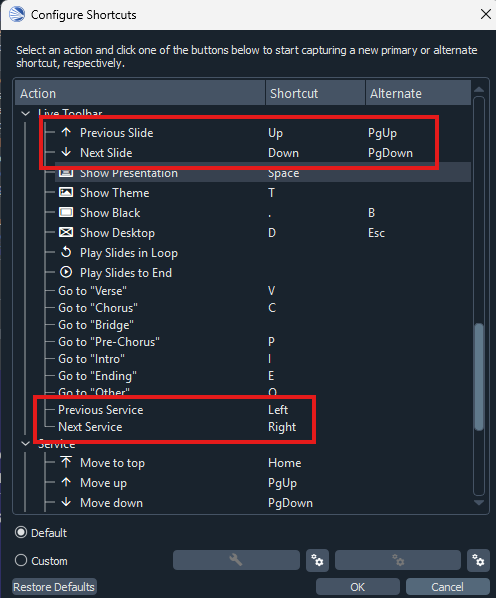Image resolution: width=496 pixels, height=598 pixels.
Task: Click the Move to top icon
Action: pos(66,462)
